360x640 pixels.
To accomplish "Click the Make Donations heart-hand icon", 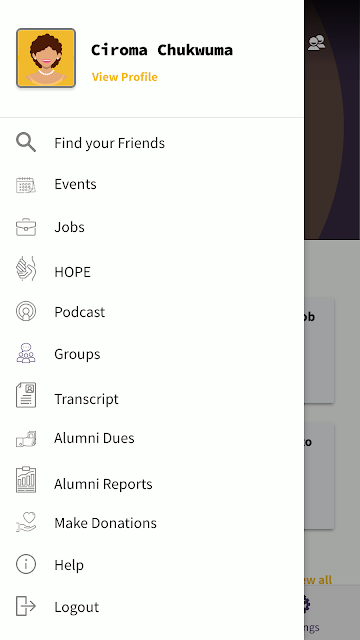I will point(26,522).
